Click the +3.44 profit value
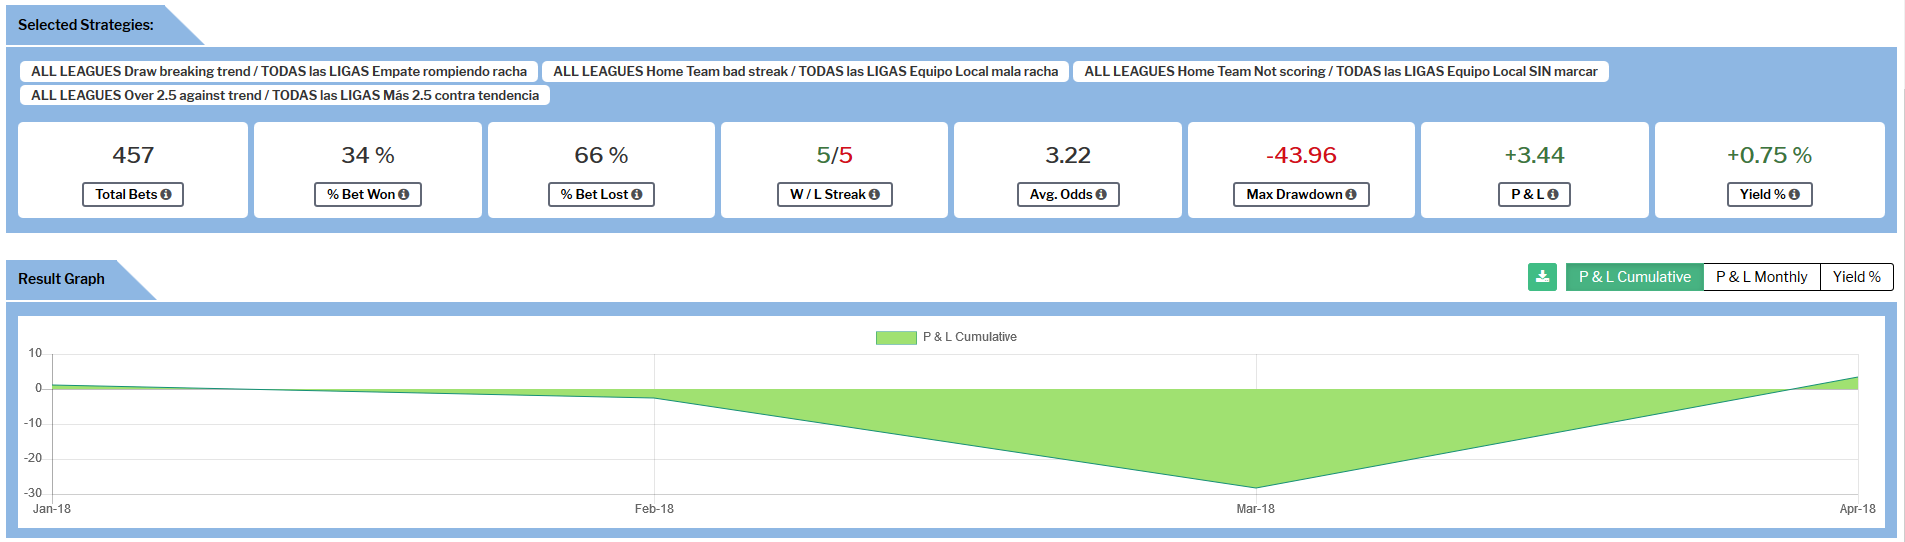1905x542 pixels. [x=1534, y=155]
